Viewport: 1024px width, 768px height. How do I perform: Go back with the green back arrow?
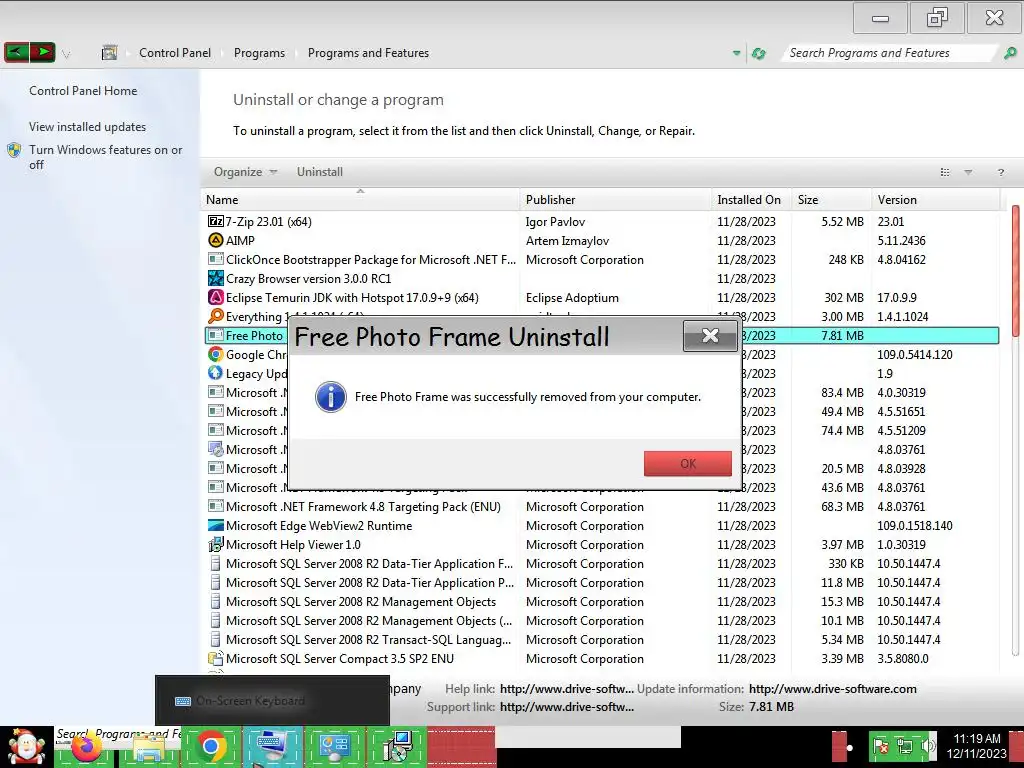pos(16,52)
